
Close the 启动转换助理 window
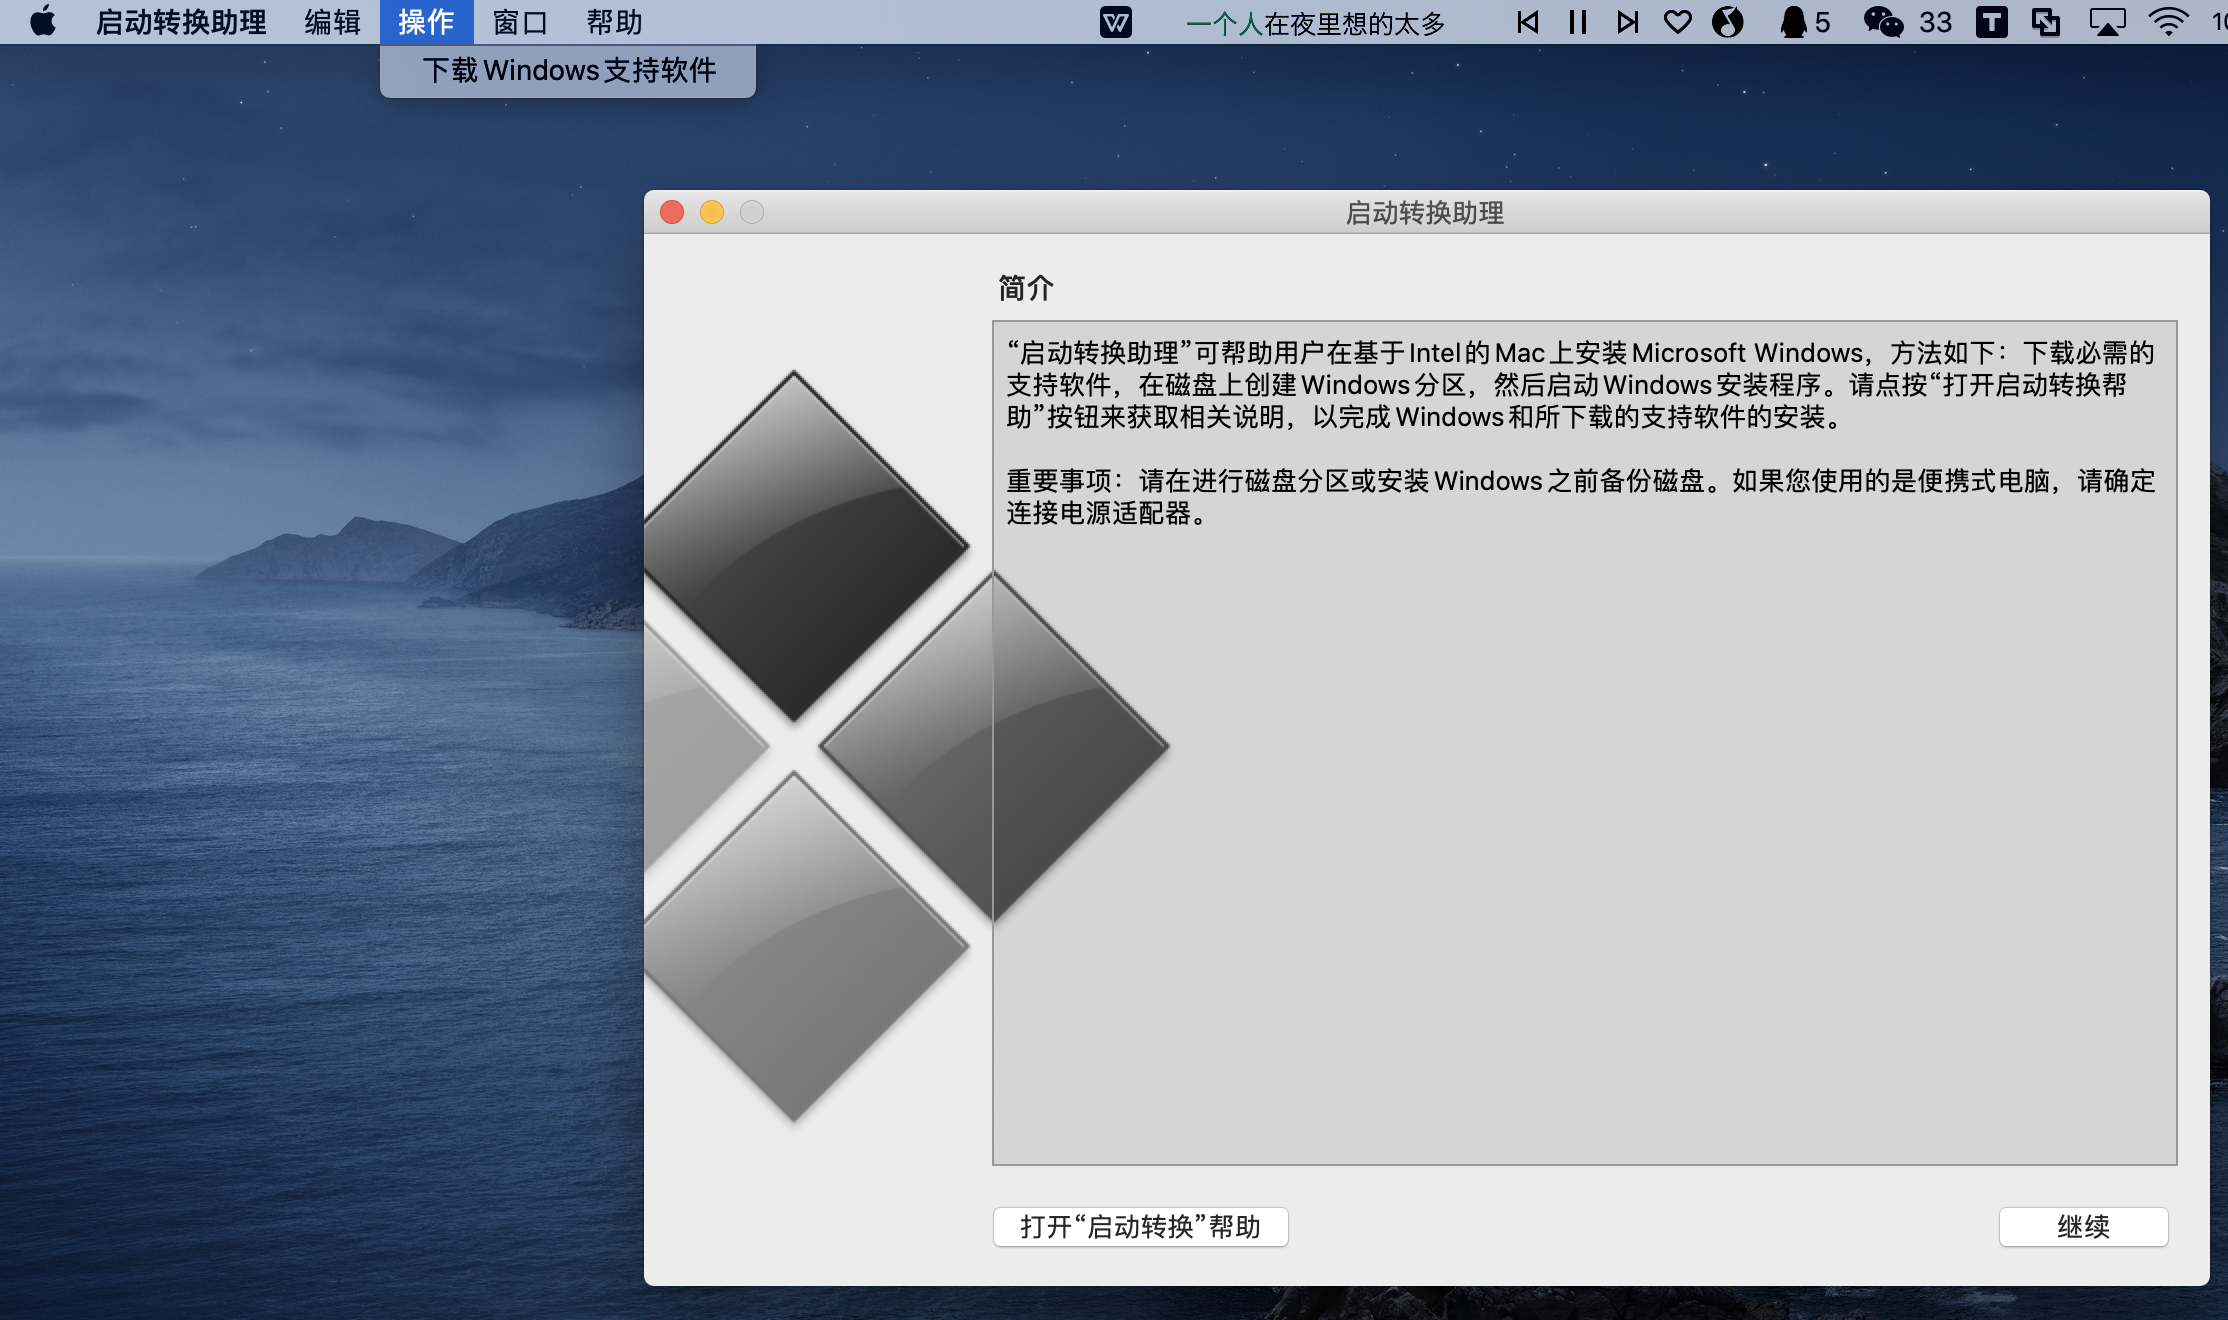point(672,212)
